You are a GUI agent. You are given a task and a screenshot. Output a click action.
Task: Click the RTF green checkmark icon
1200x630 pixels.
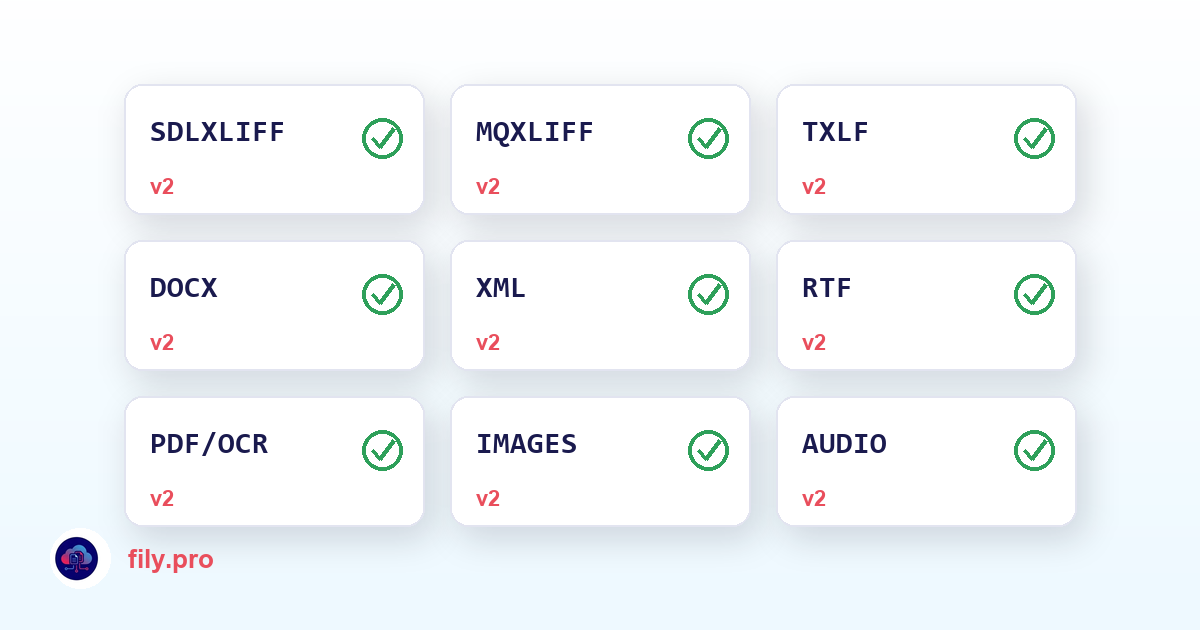1034,294
